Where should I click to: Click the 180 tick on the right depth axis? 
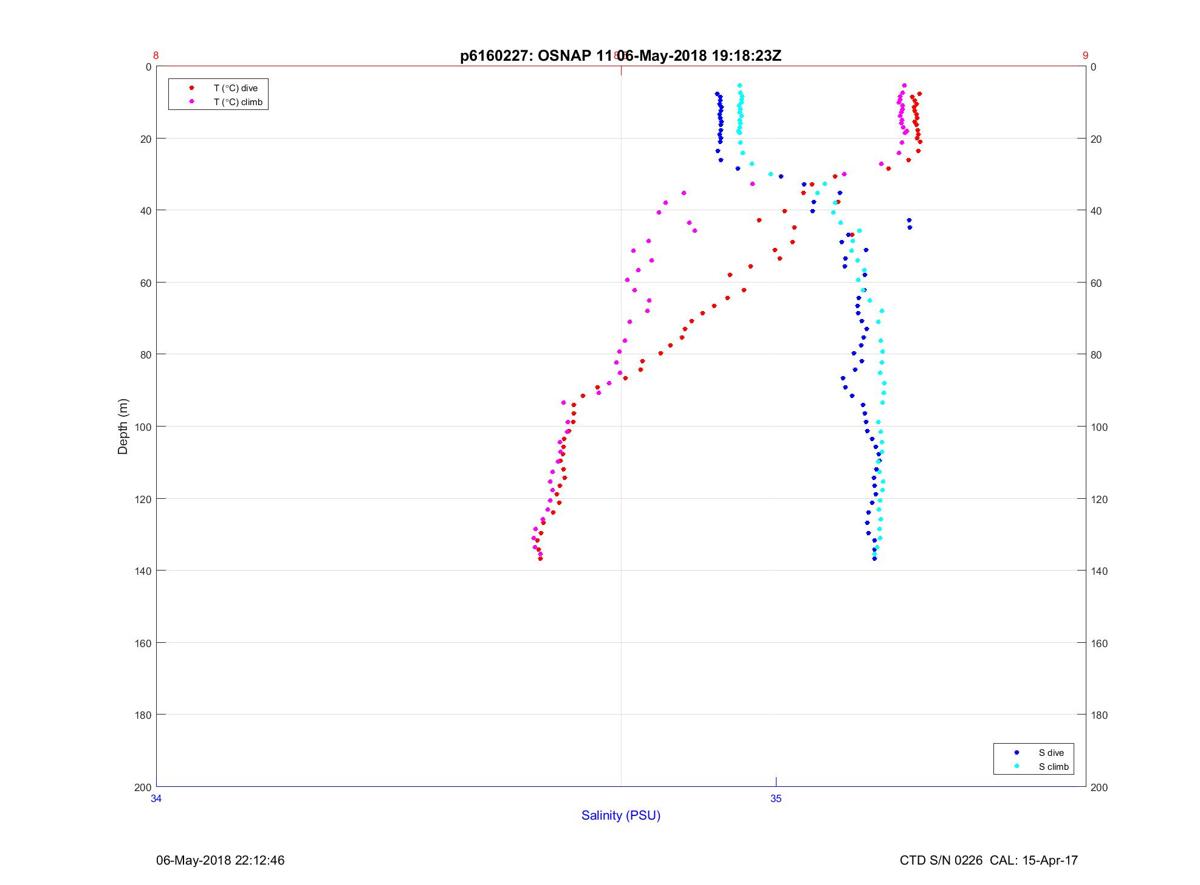point(1100,715)
